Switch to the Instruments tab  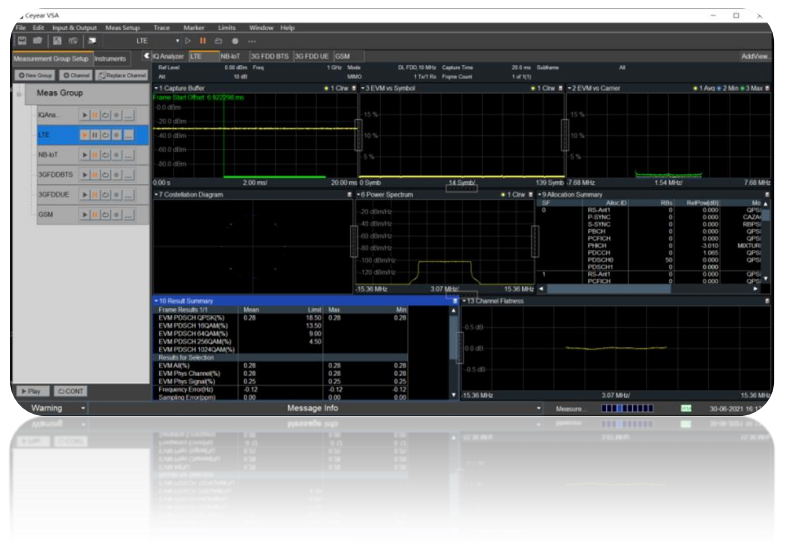pyautogui.click(x=110, y=59)
